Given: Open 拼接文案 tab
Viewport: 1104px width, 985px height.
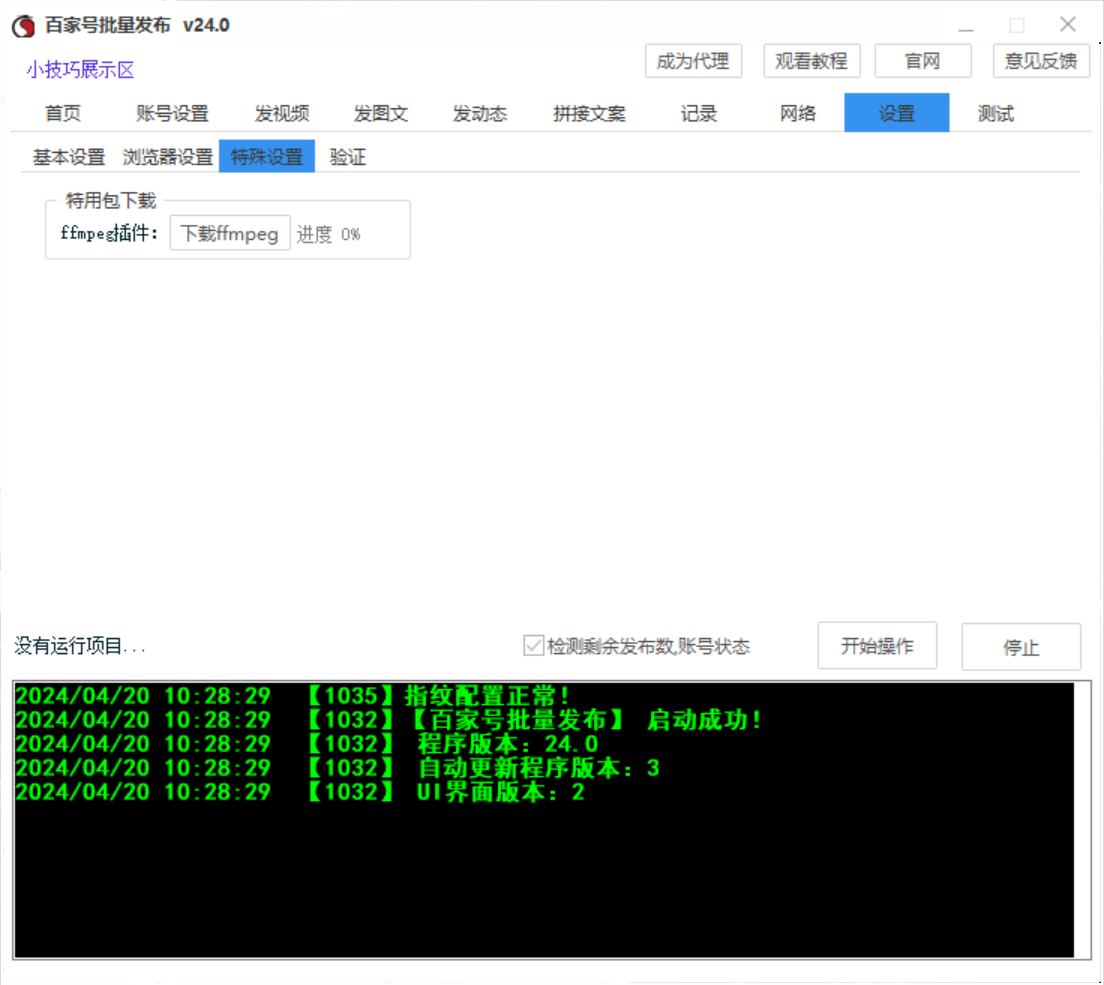Looking at the screenshot, I should click(589, 113).
